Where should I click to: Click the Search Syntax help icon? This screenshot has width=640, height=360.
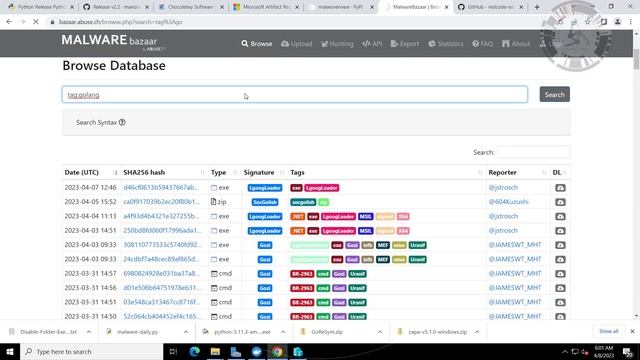(122, 122)
